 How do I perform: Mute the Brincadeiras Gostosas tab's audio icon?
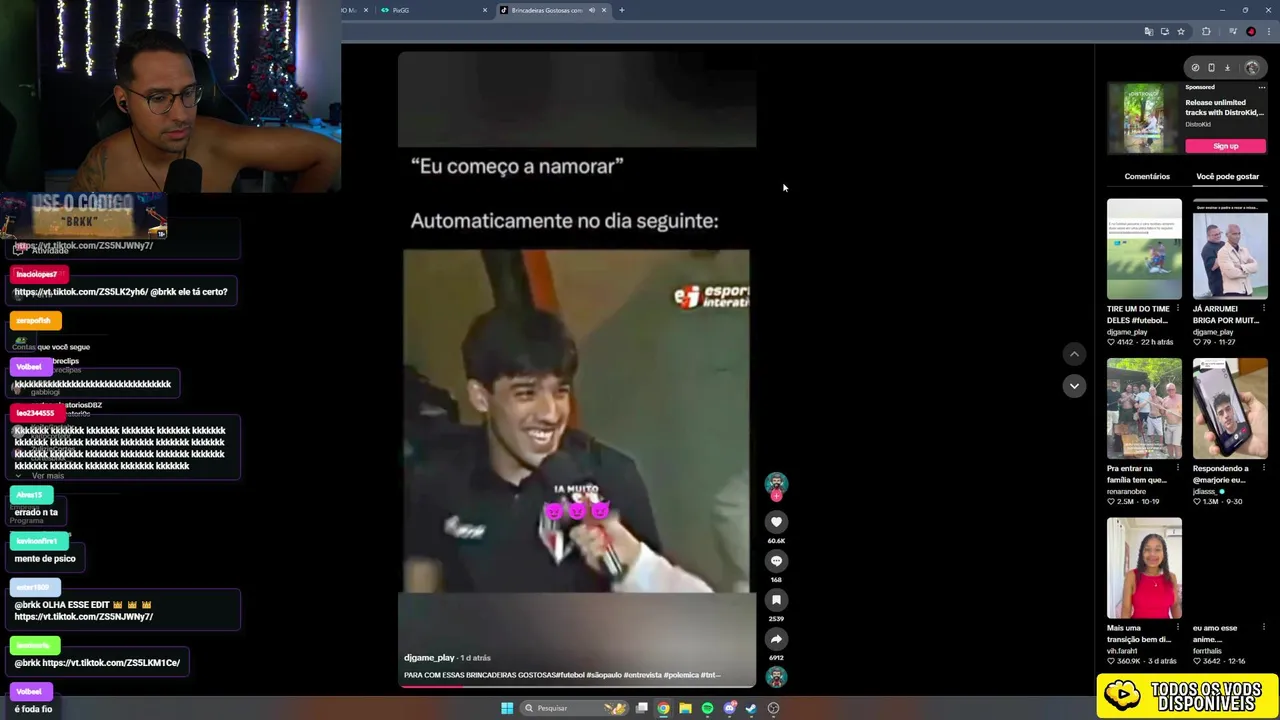coord(591,10)
